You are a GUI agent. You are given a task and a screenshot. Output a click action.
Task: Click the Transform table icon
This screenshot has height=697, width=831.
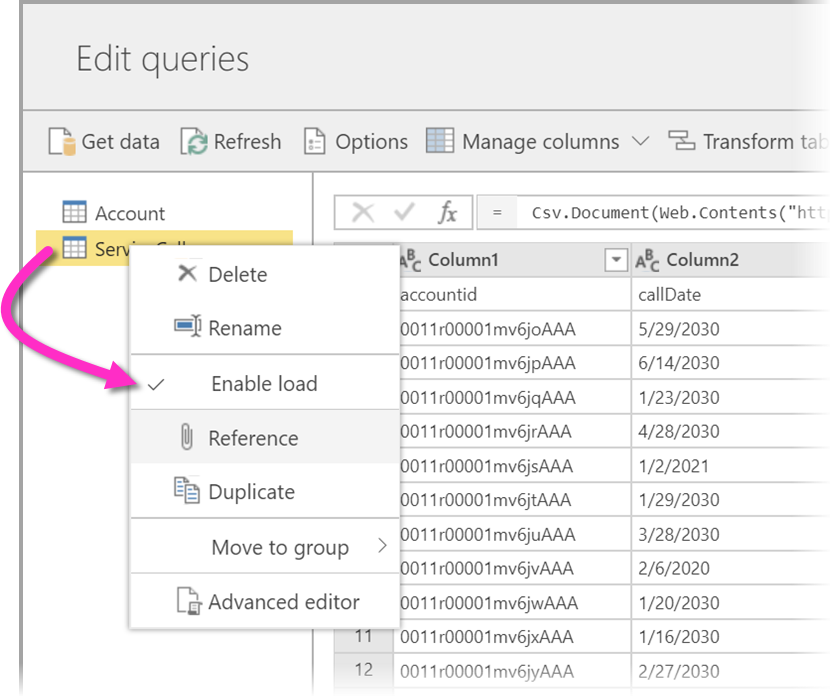click(682, 141)
